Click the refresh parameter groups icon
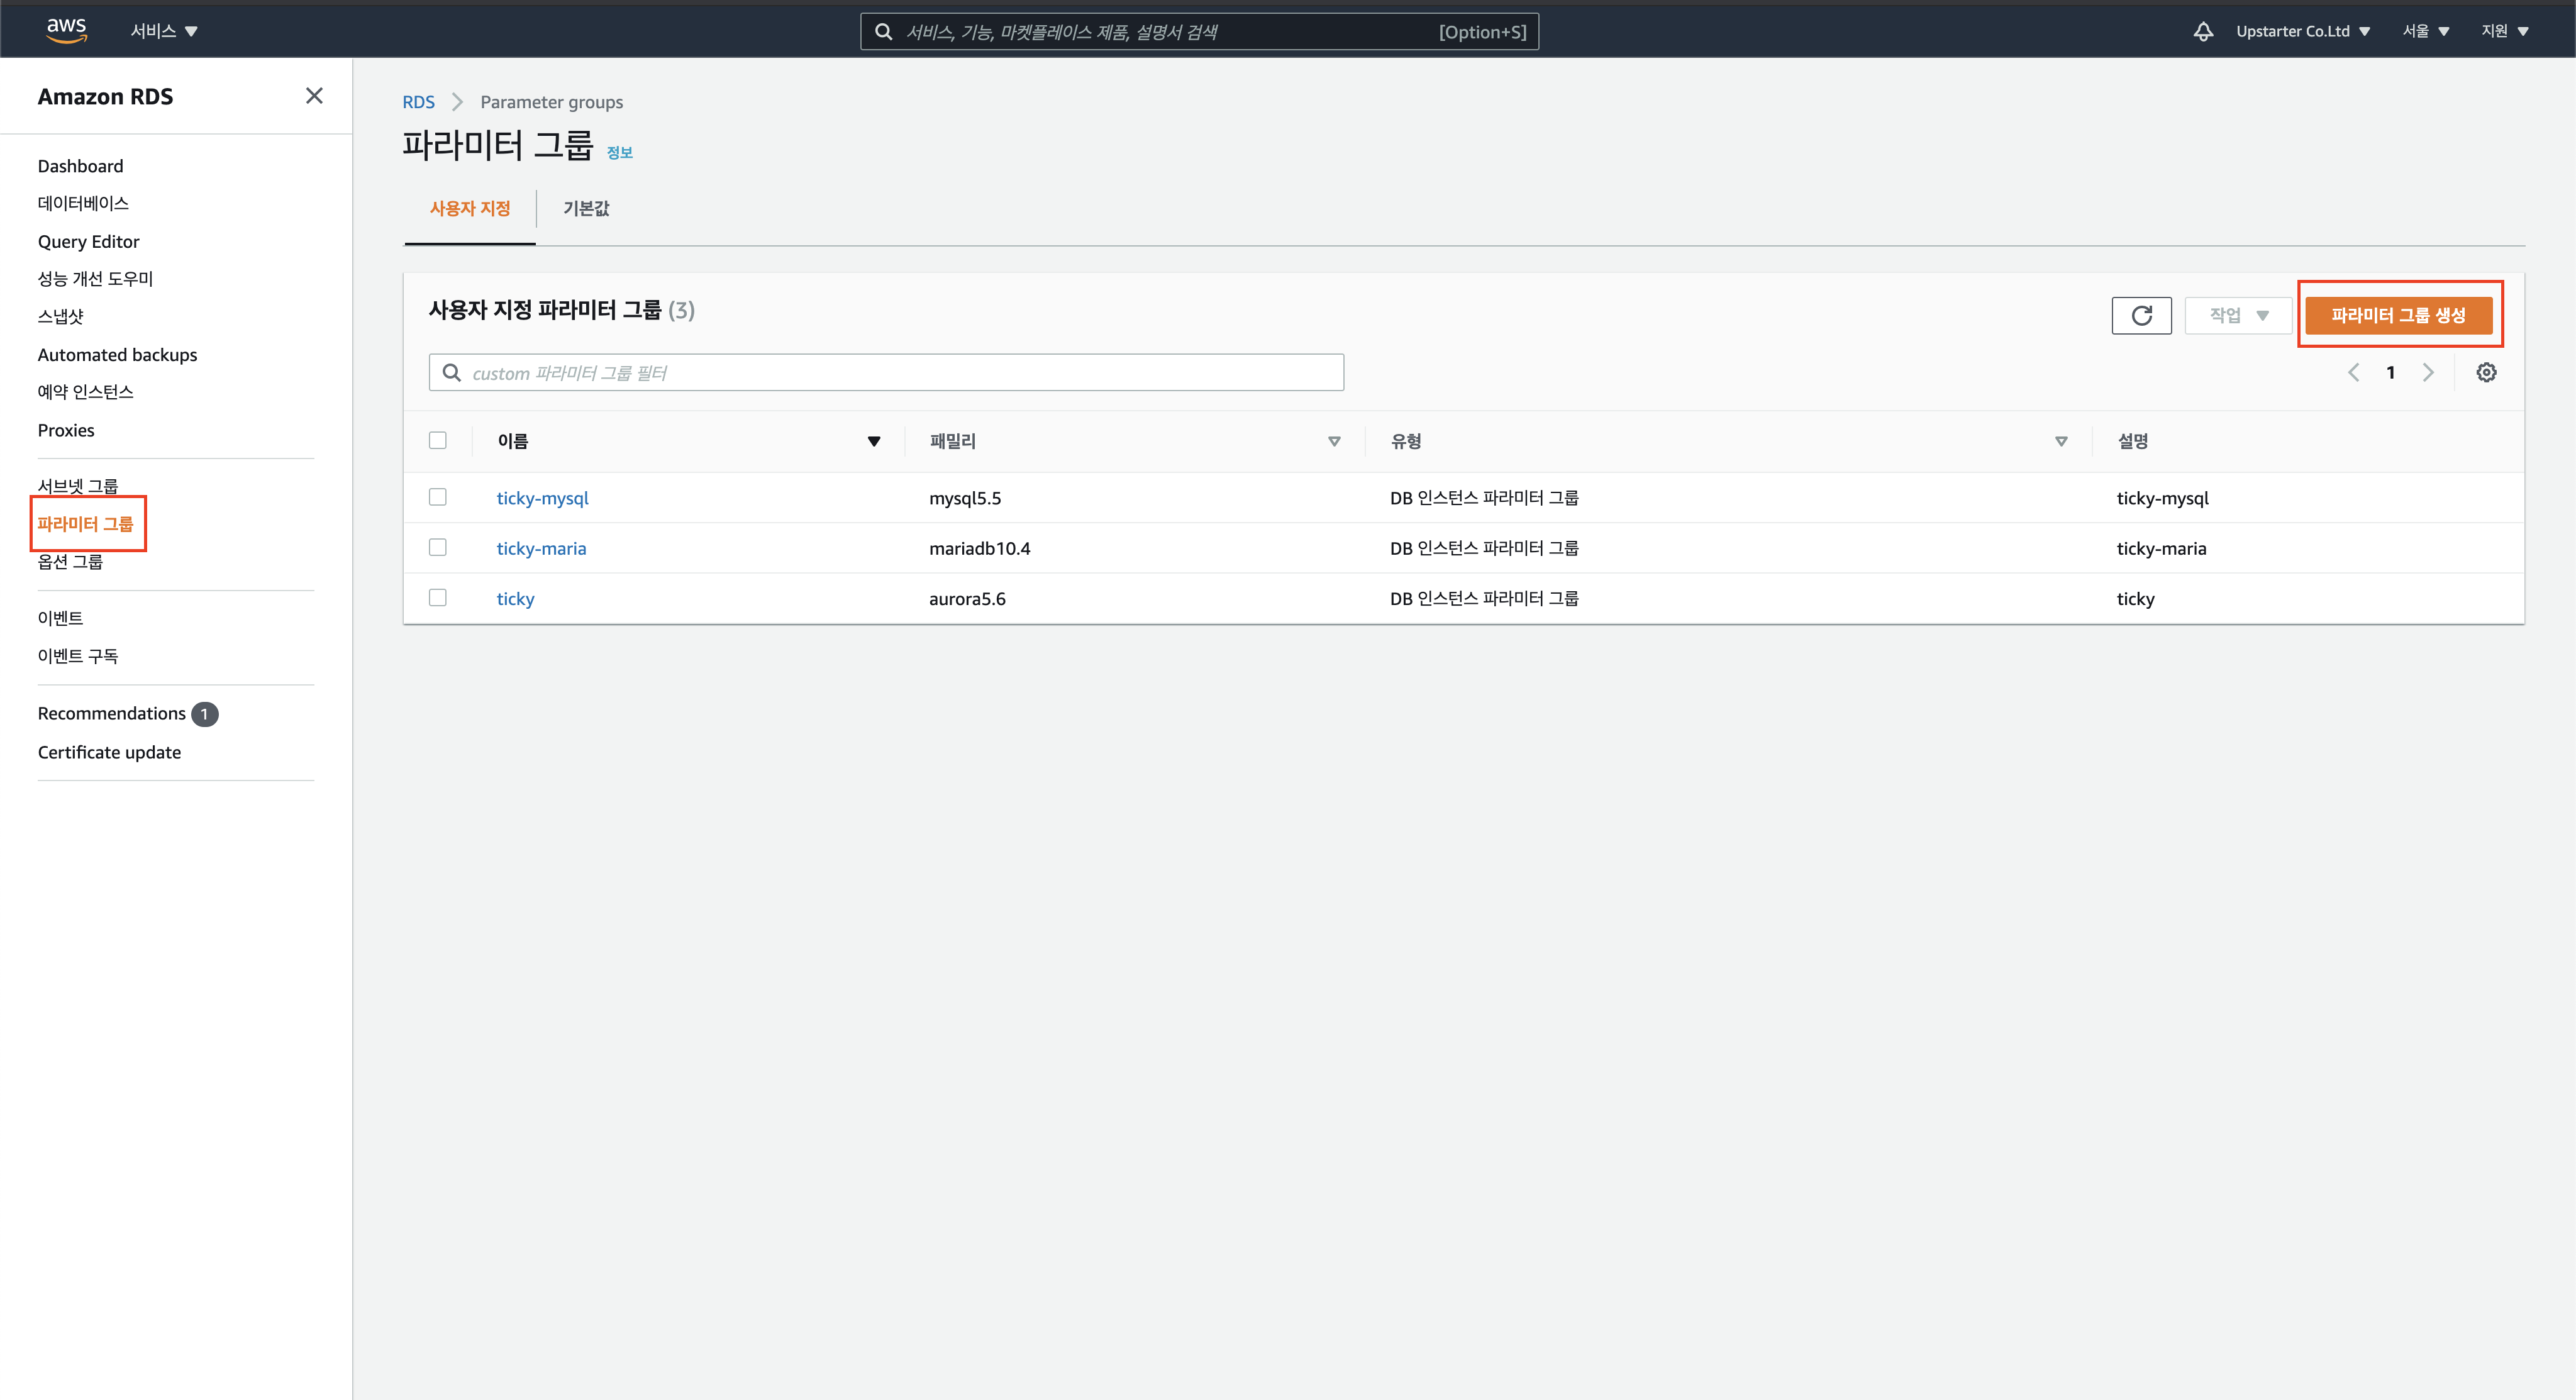Image resolution: width=2576 pixels, height=1400 pixels. pyautogui.click(x=2141, y=315)
